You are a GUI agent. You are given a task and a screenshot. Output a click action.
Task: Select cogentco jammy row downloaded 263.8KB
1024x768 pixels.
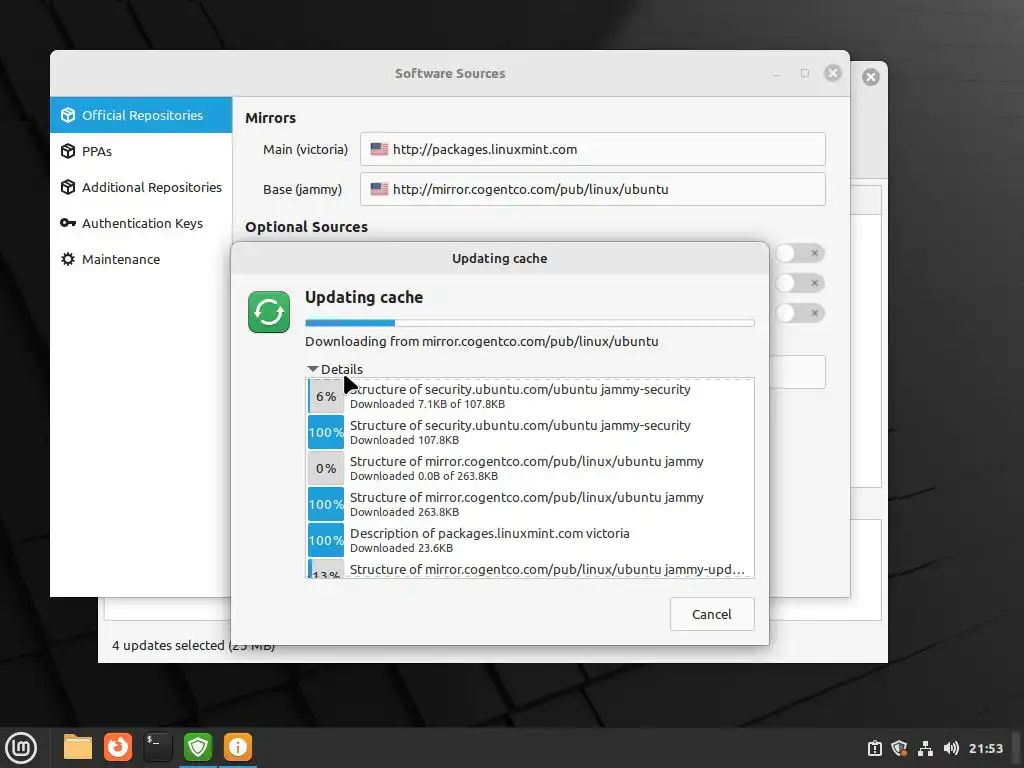tap(530, 504)
